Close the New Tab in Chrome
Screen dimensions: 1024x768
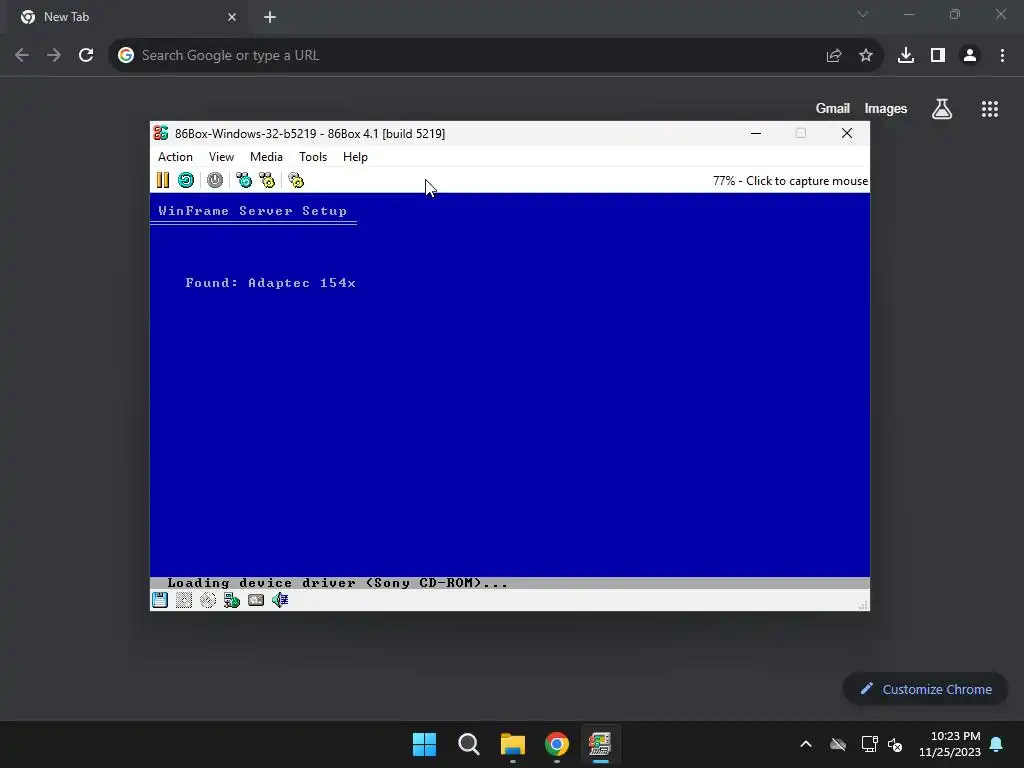tap(232, 17)
